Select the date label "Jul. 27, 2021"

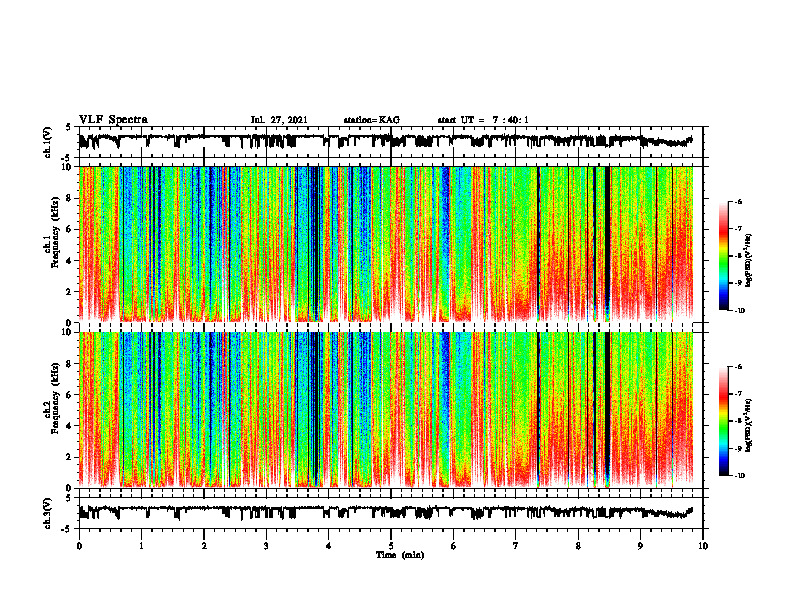tap(279, 120)
